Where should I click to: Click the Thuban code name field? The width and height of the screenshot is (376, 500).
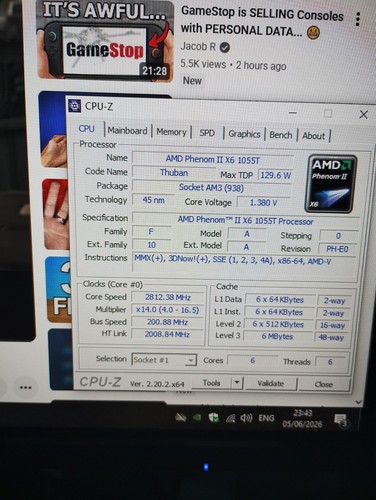coord(174,173)
